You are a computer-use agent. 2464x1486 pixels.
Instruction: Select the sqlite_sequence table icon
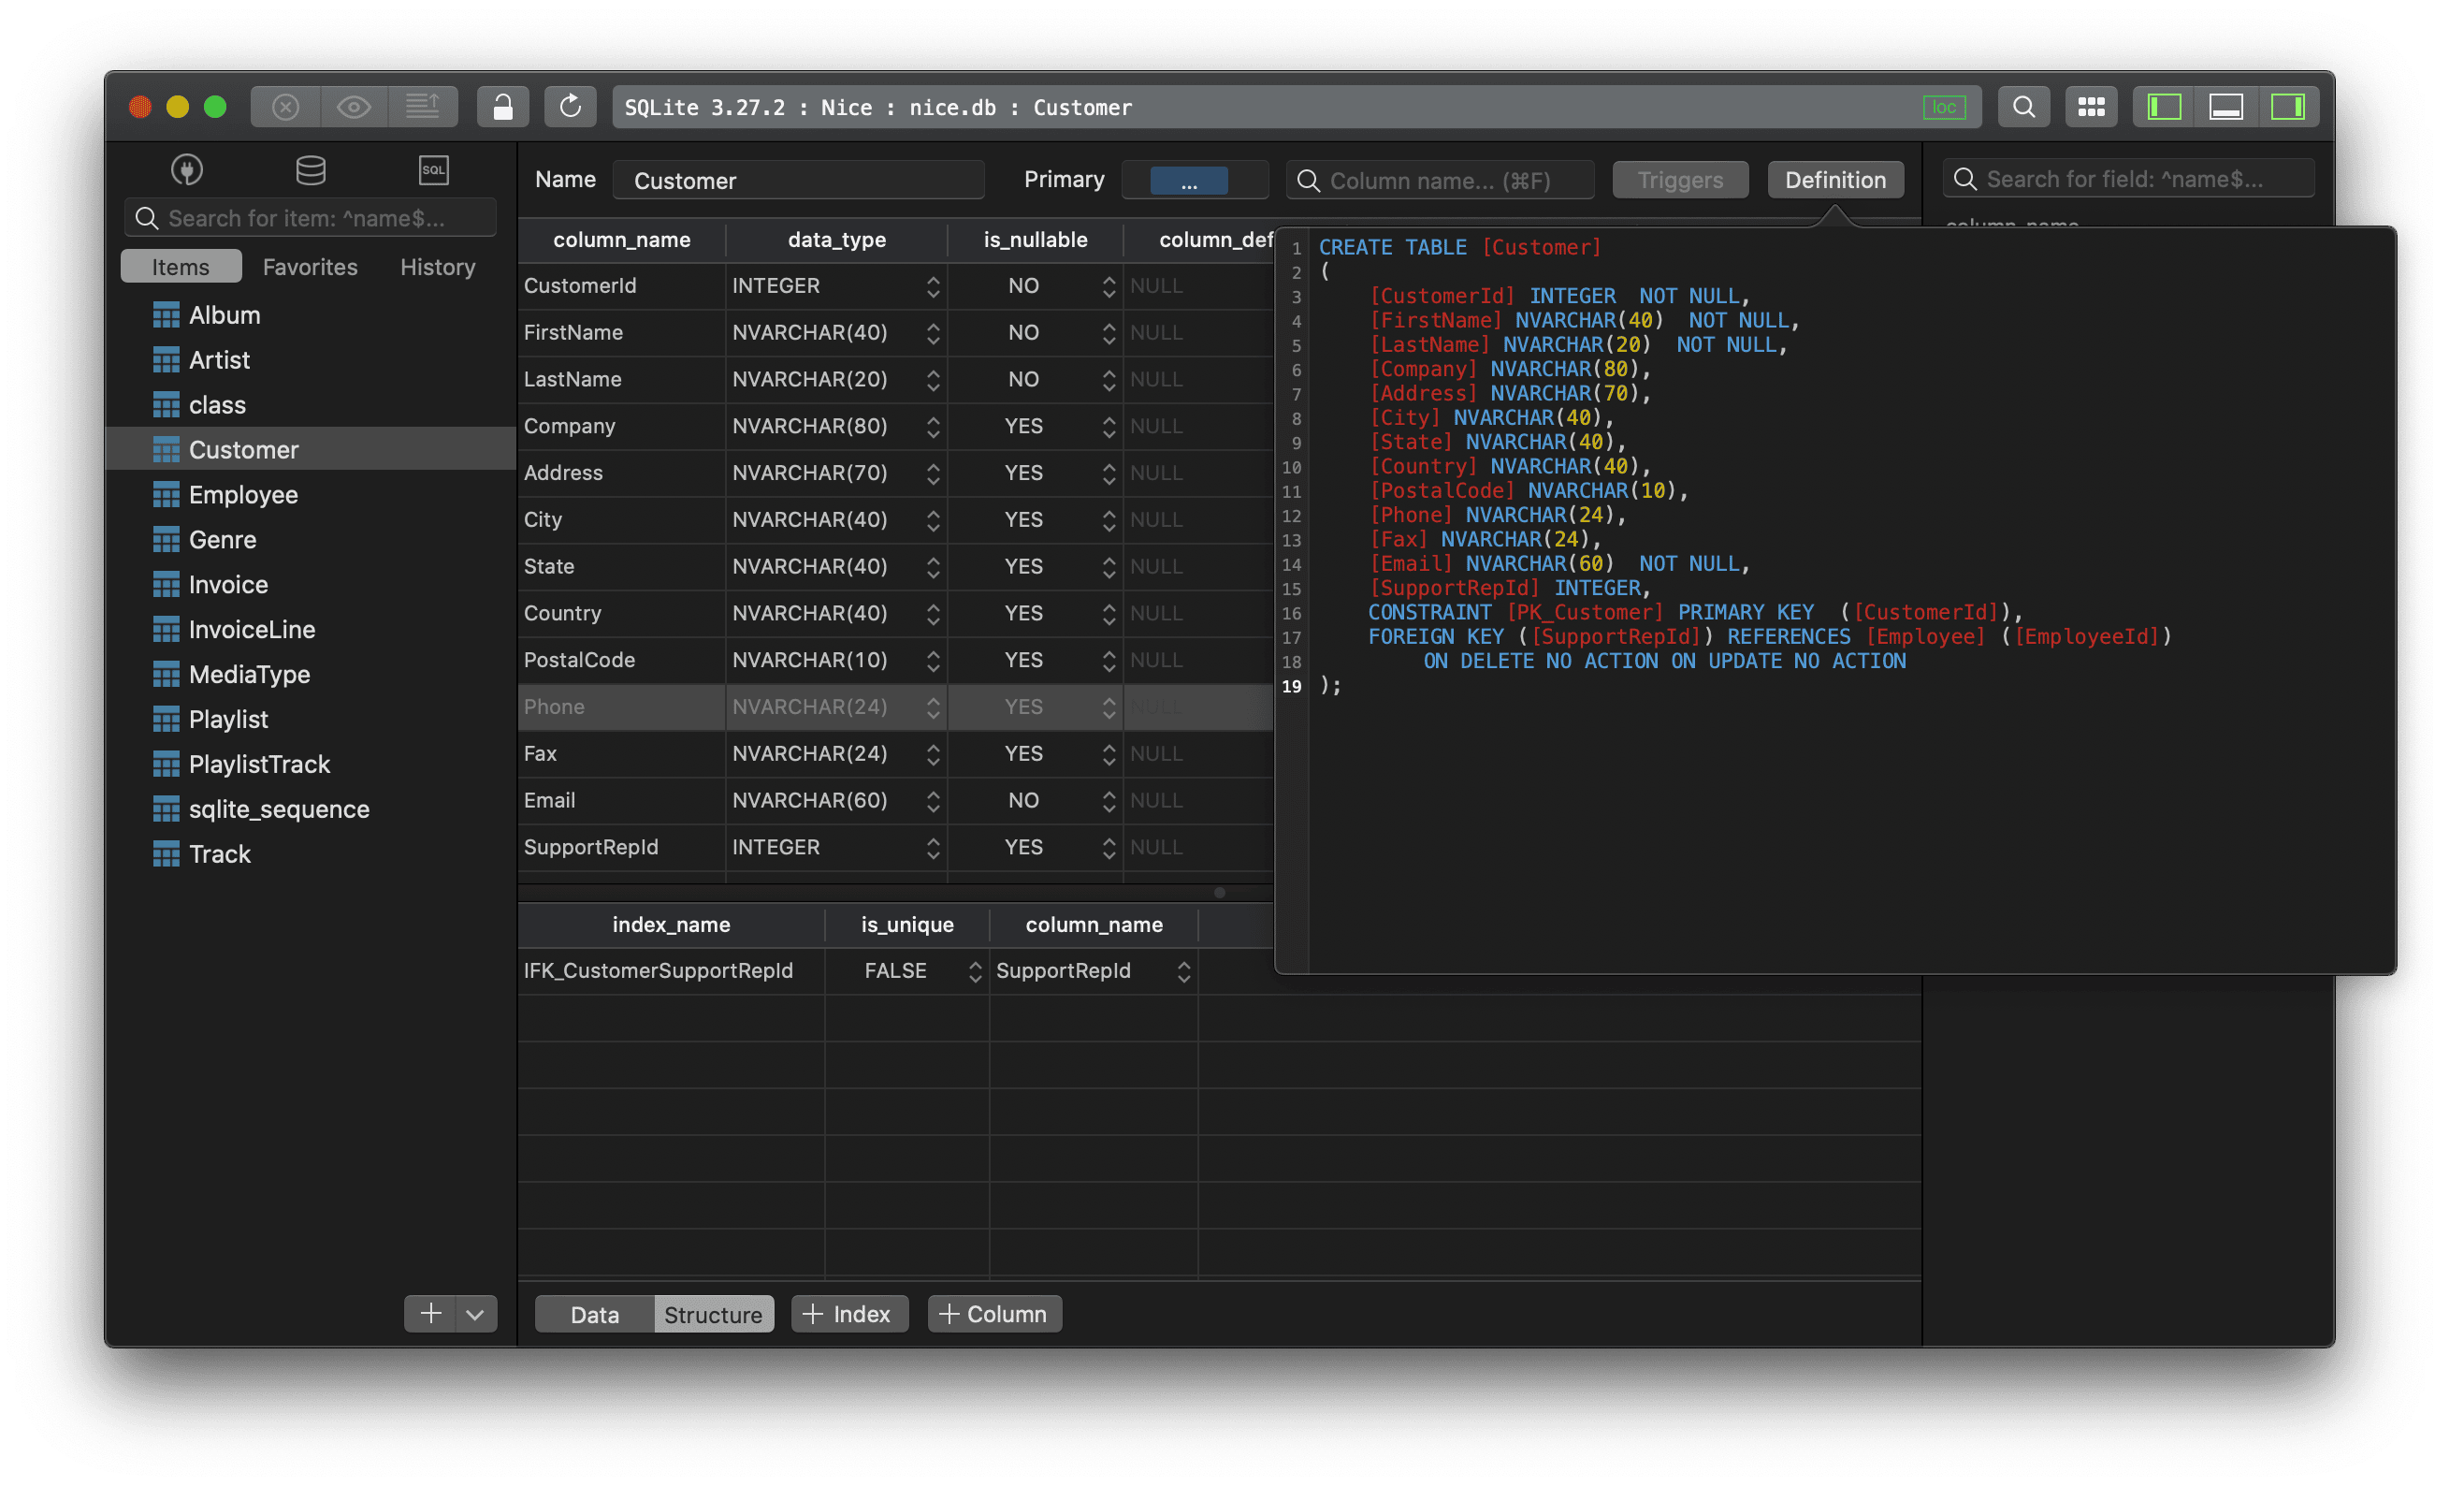pos(166,810)
